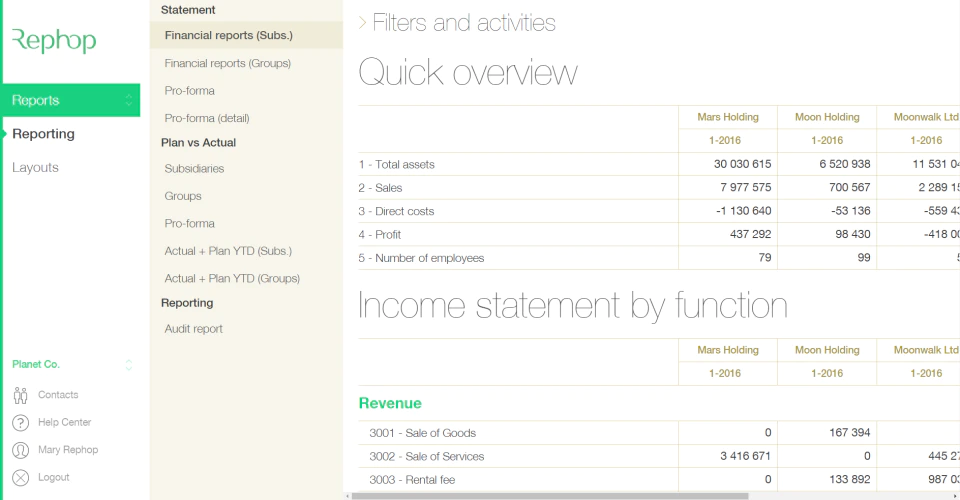Open the Contacts people icon
Screen dimensions: 960x500
[20, 395]
